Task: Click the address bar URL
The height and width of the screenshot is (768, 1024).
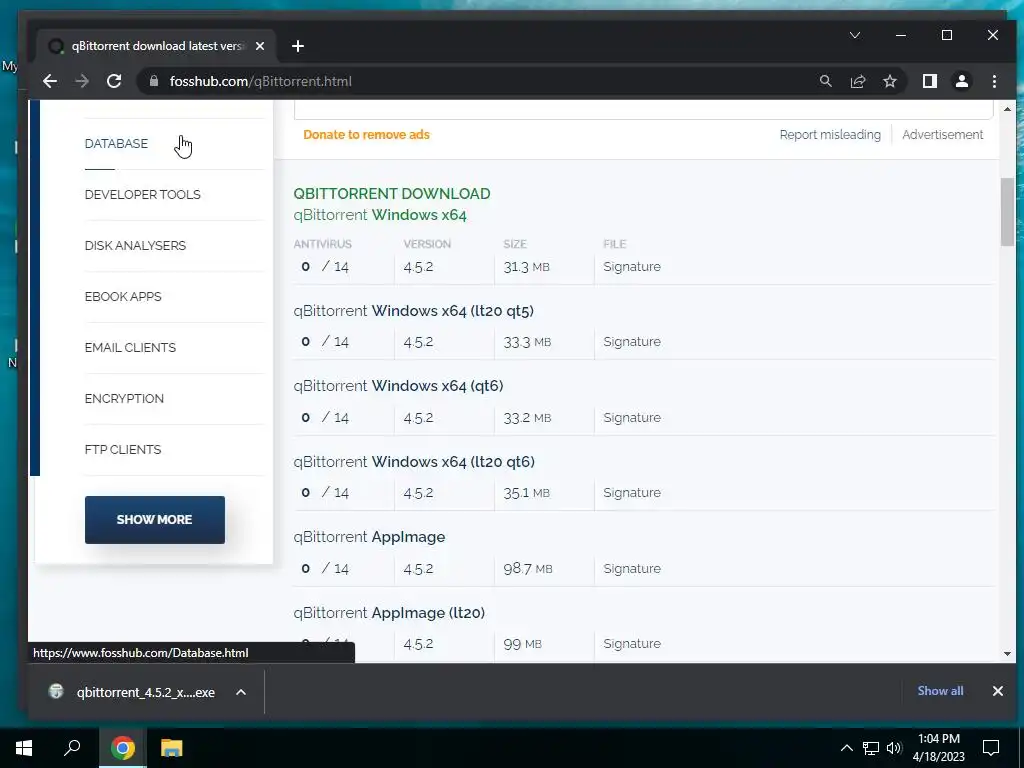Action: 261,81
